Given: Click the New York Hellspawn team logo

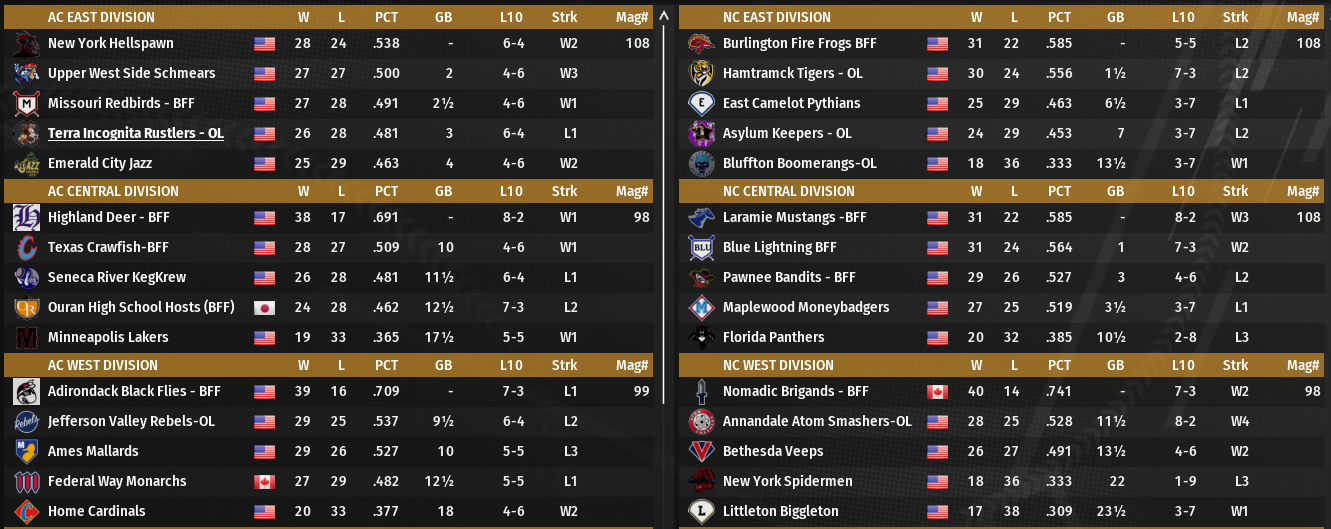Looking at the screenshot, I should pos(26,44).
